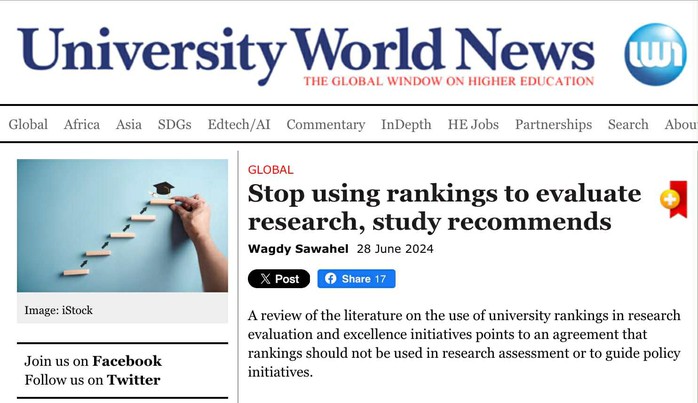Navigate to the Commentary section
The width and height of the screenshot is (698, 403).
pyautogui.click(x=325, y=125)
